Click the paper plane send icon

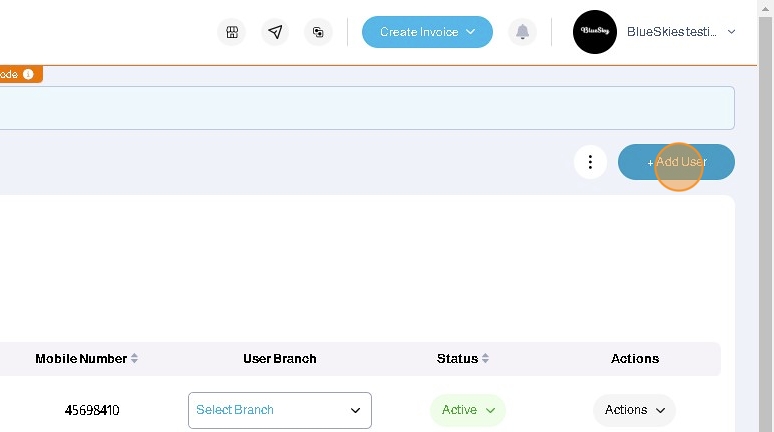coord(275,32)
